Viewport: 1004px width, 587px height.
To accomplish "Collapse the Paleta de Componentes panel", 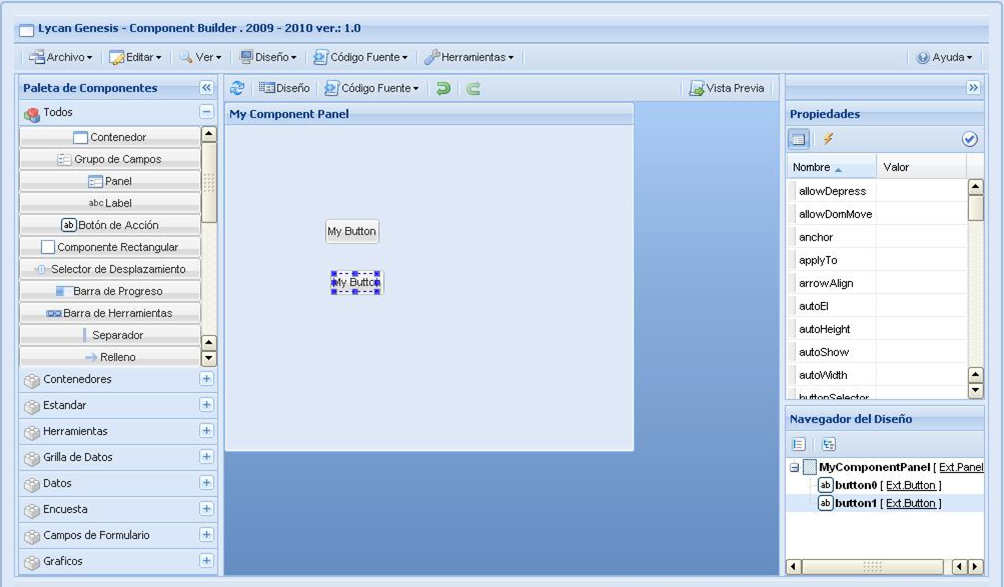I will [207, 88].
